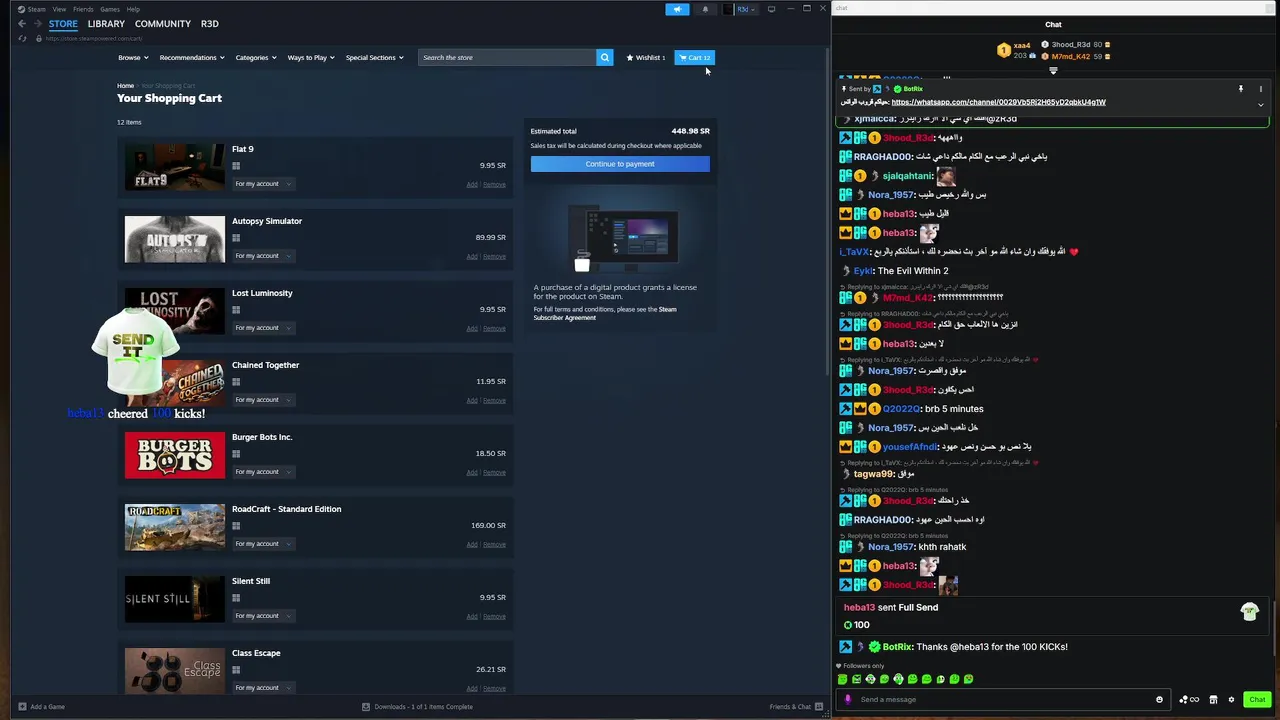Click the BotRix verified badge in pinned message
The width and height of the screenshot is (1280, 720).
897,89
